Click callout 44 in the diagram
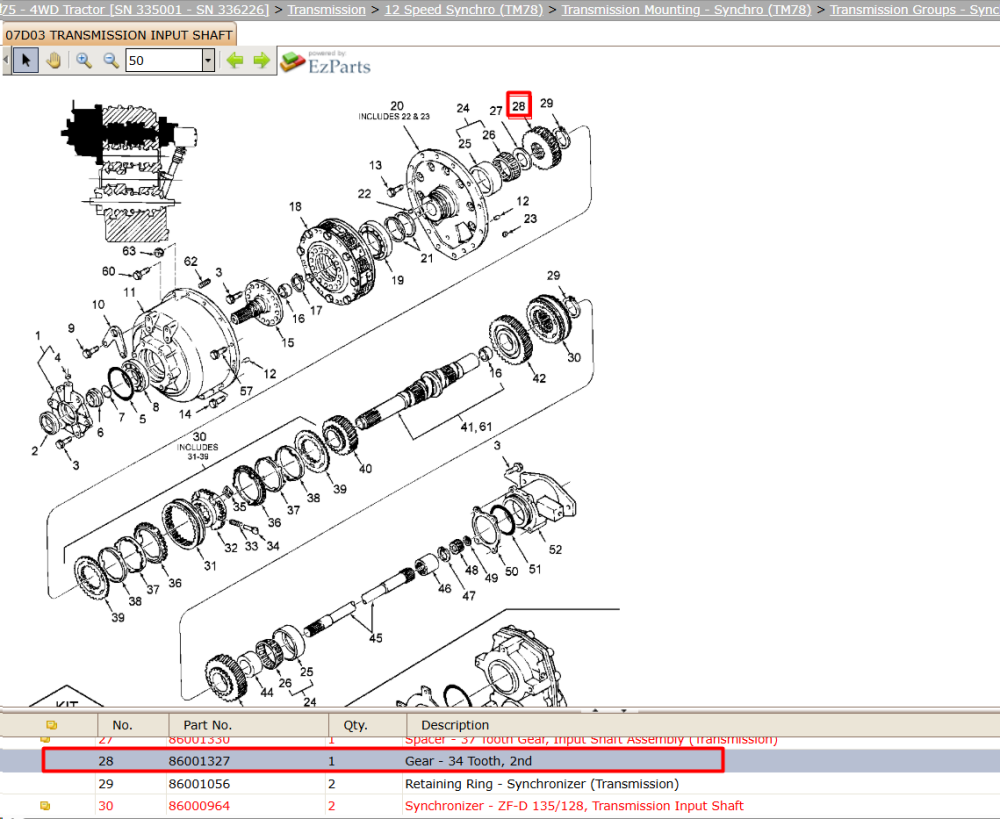Screen dimensions: 1000x819 (x=267, y=693)
